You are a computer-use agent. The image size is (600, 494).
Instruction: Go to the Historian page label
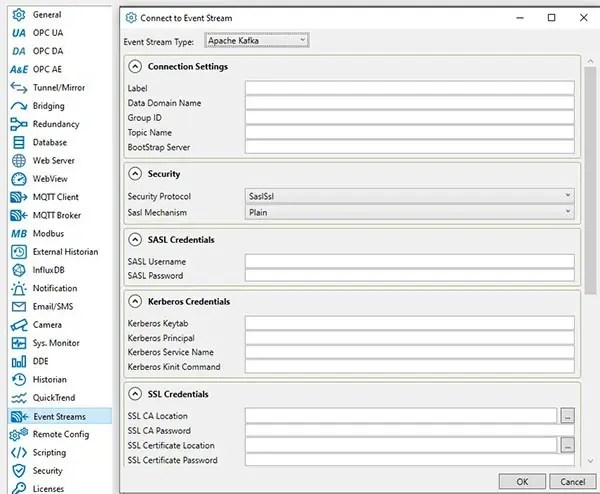point(50,380)
